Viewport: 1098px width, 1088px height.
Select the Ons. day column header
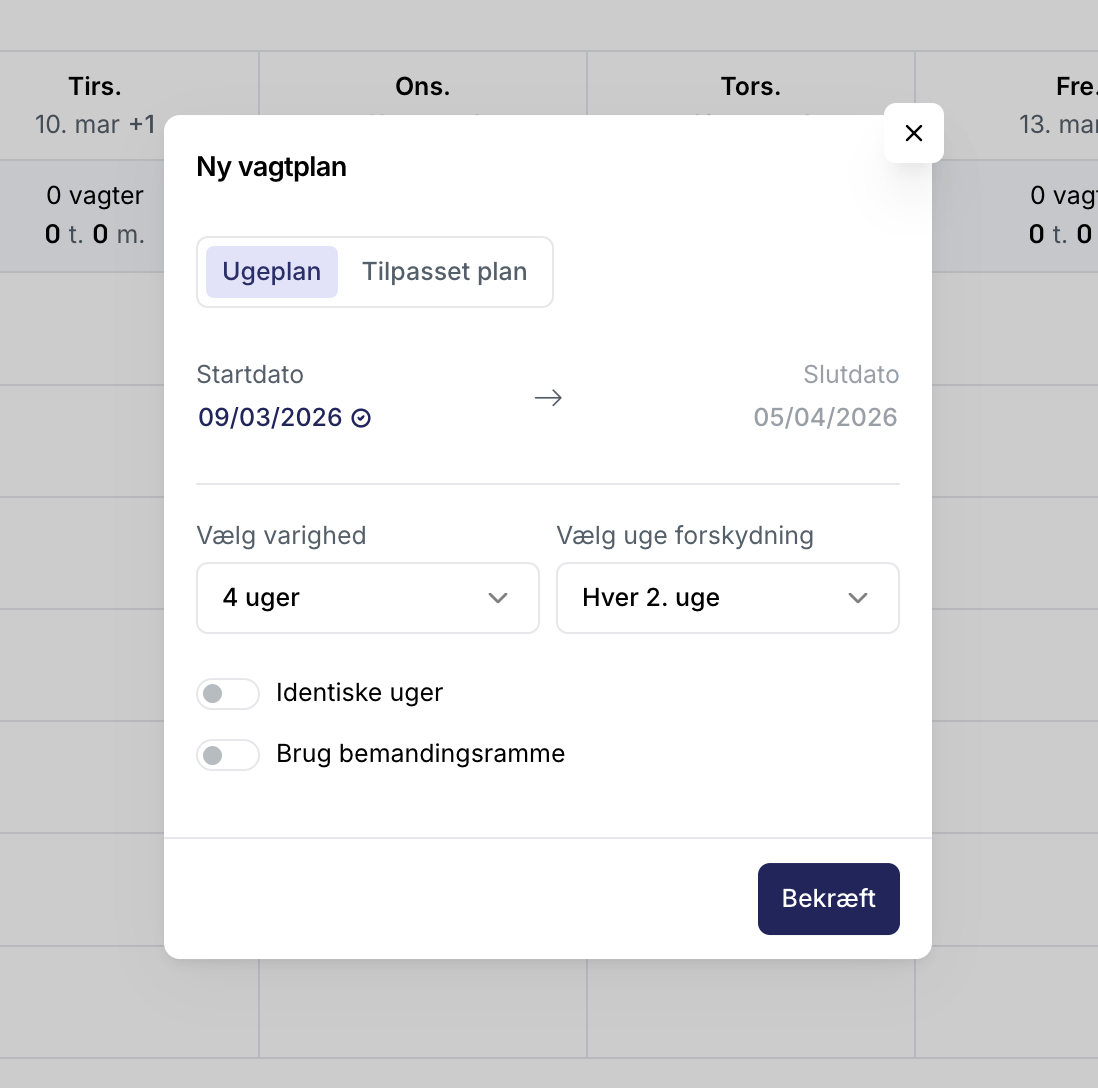[423, 86]
